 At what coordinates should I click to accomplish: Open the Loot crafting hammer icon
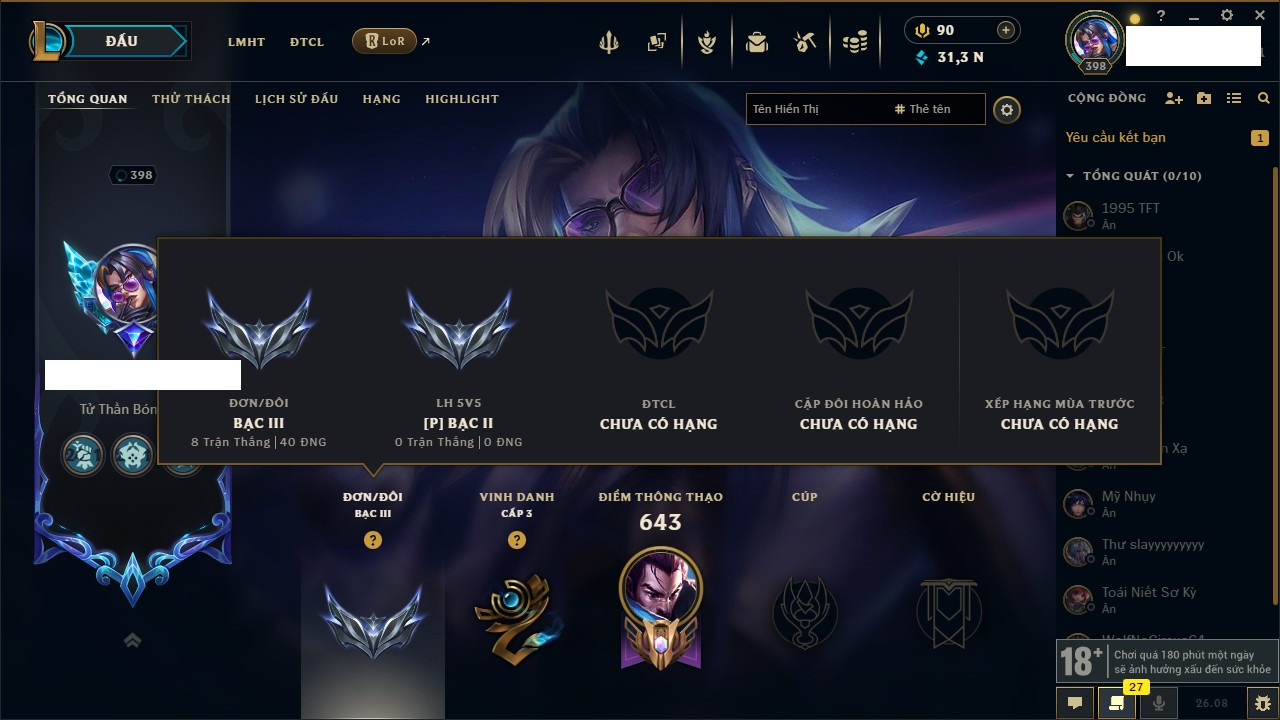point(805,42)
